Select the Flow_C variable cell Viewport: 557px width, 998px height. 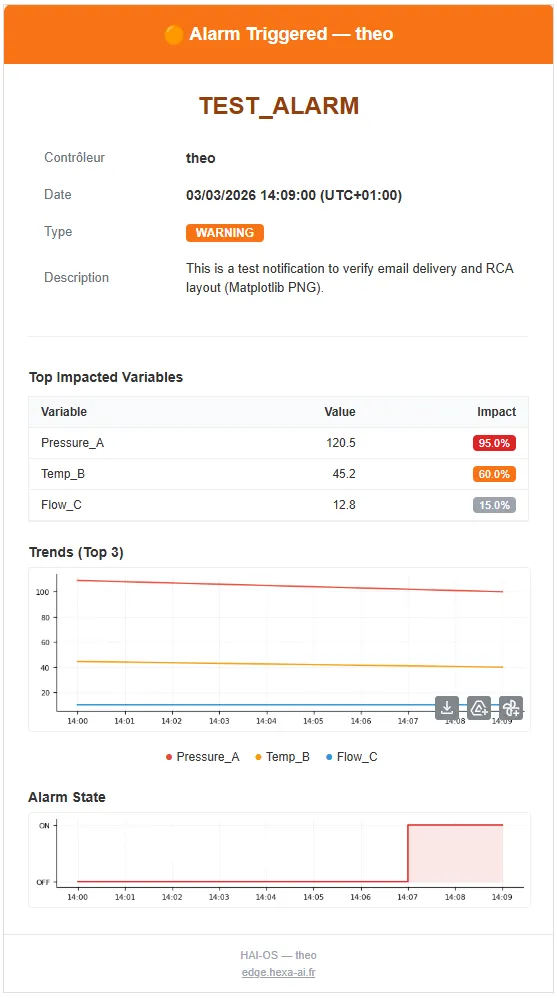(x=62, y=505)
